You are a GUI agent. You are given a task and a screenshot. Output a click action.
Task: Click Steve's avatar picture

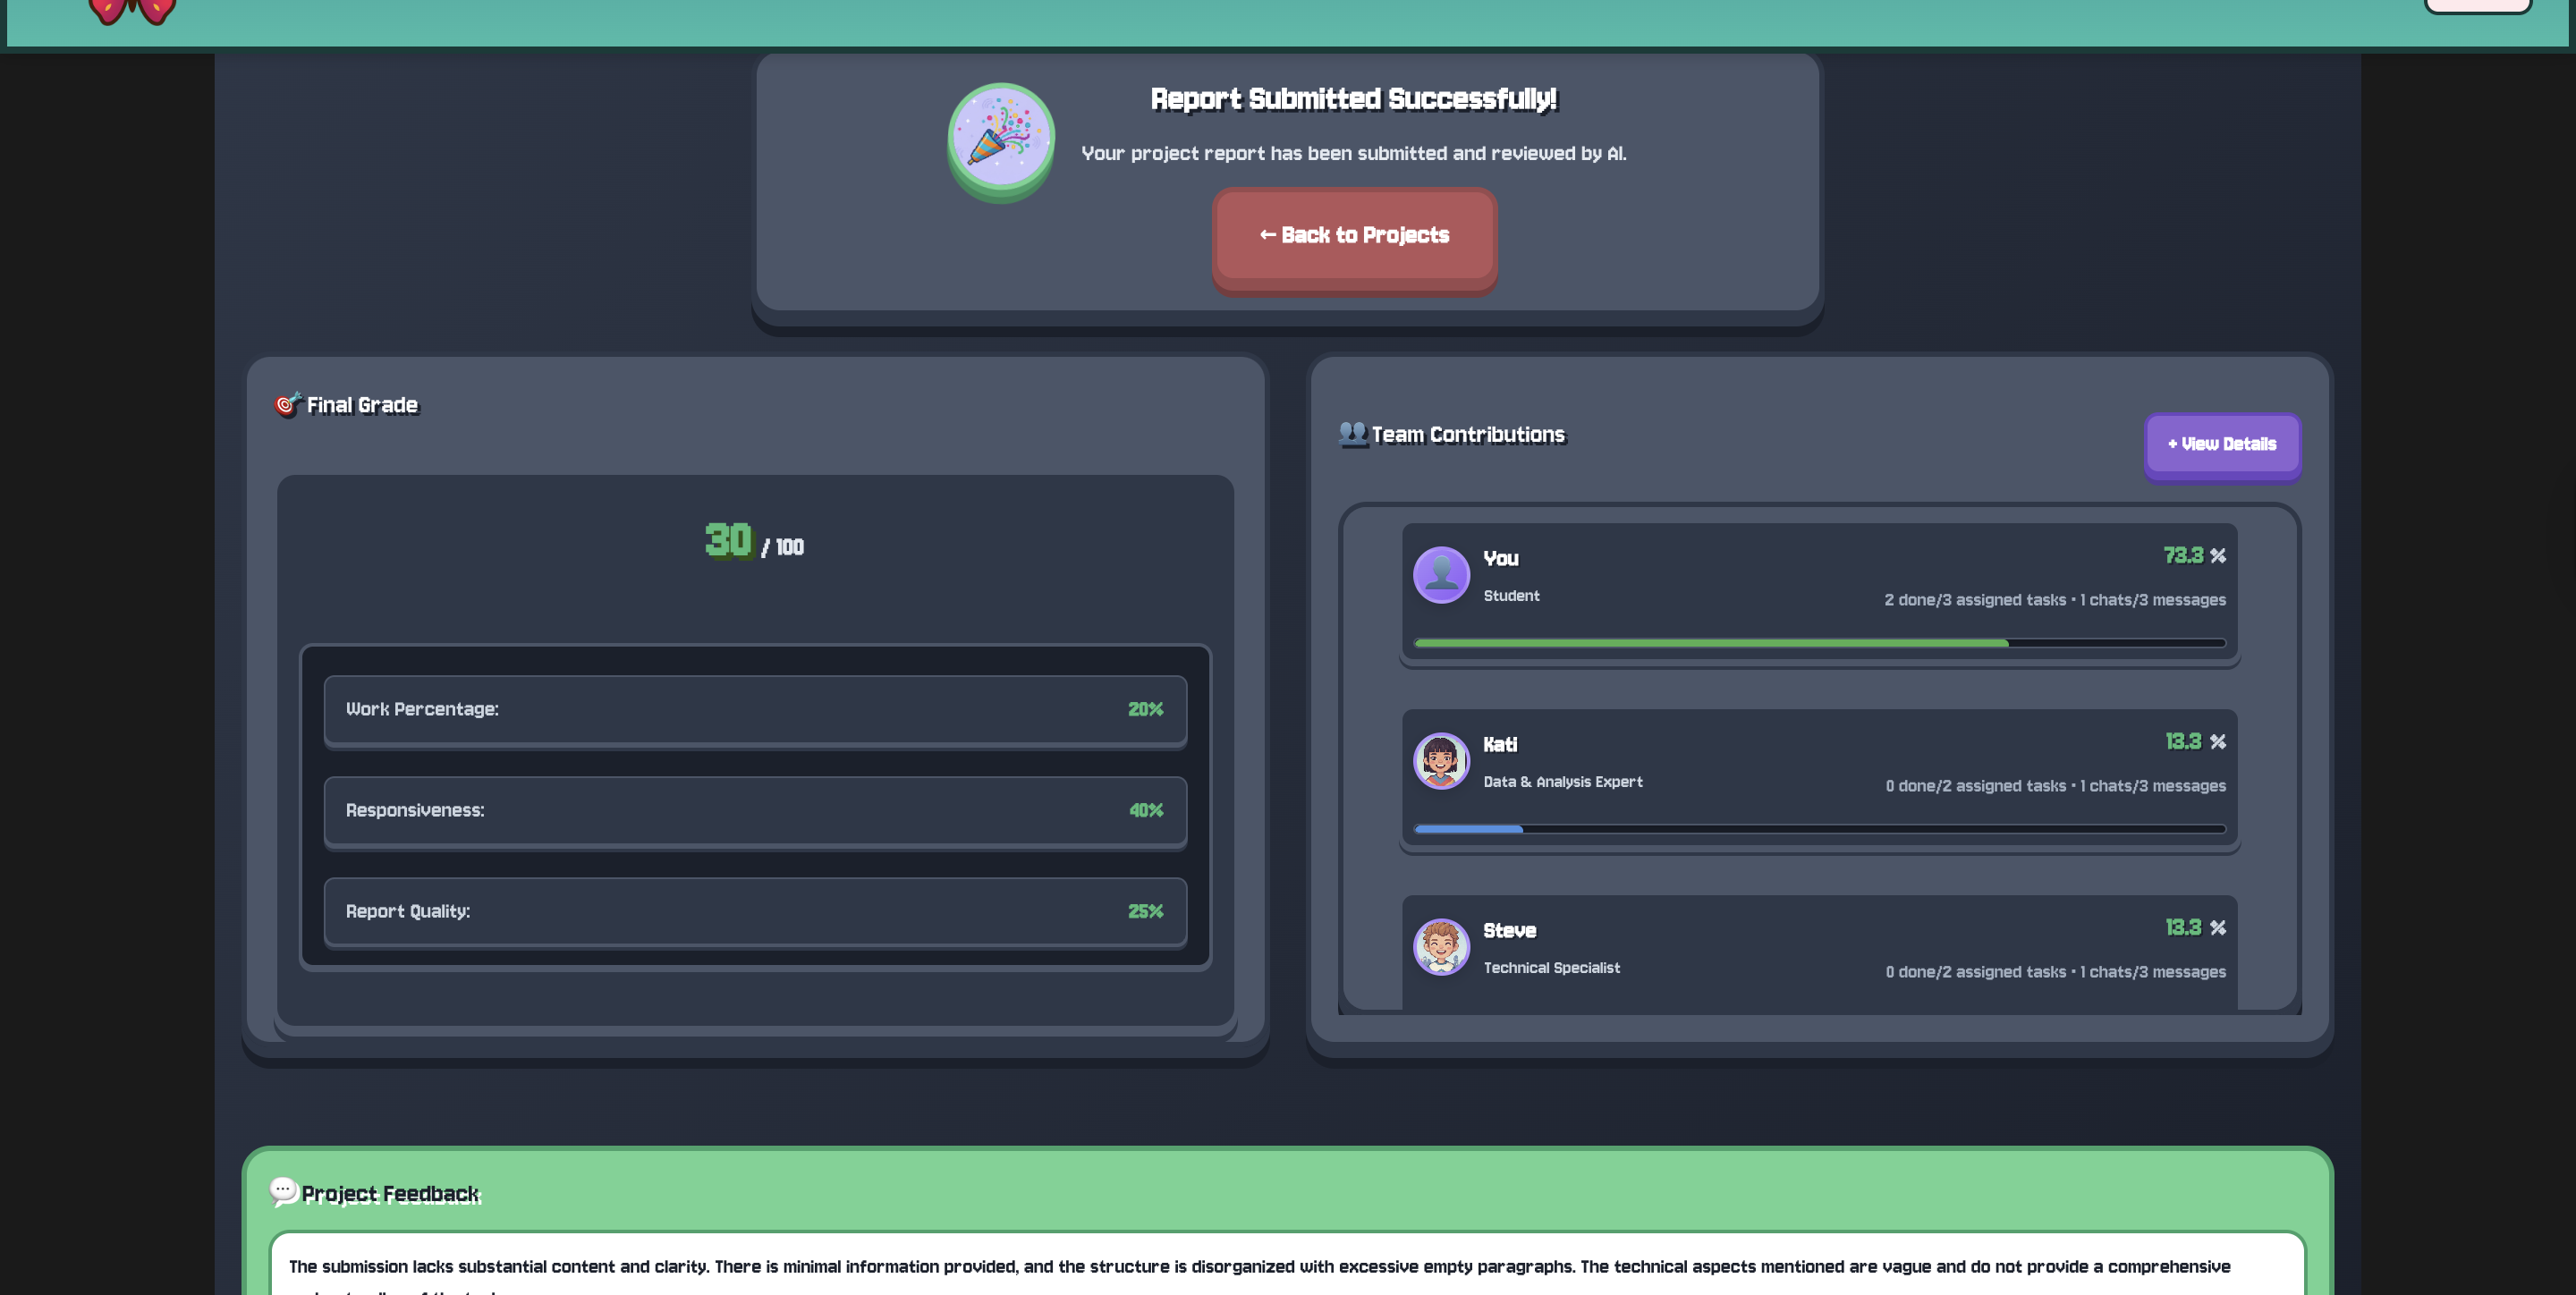[x=1441, y=946]
